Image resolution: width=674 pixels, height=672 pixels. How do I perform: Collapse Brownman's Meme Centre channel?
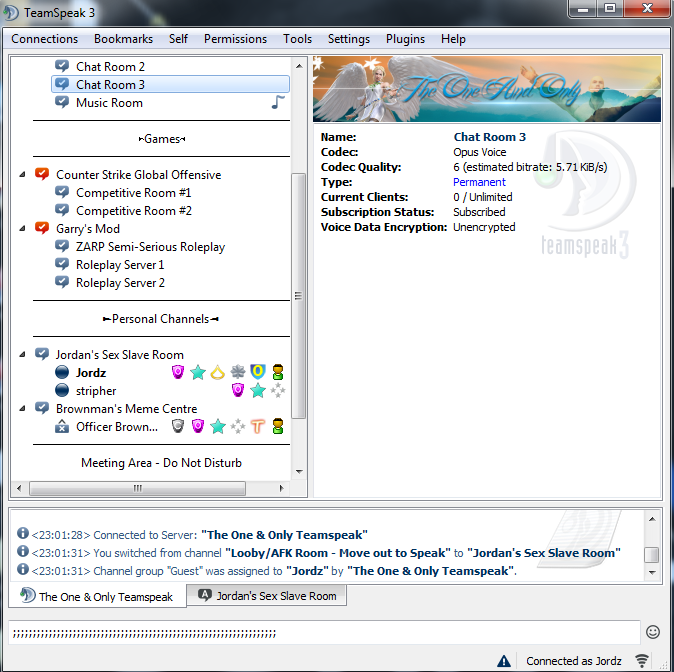click(x=22, y=408)
